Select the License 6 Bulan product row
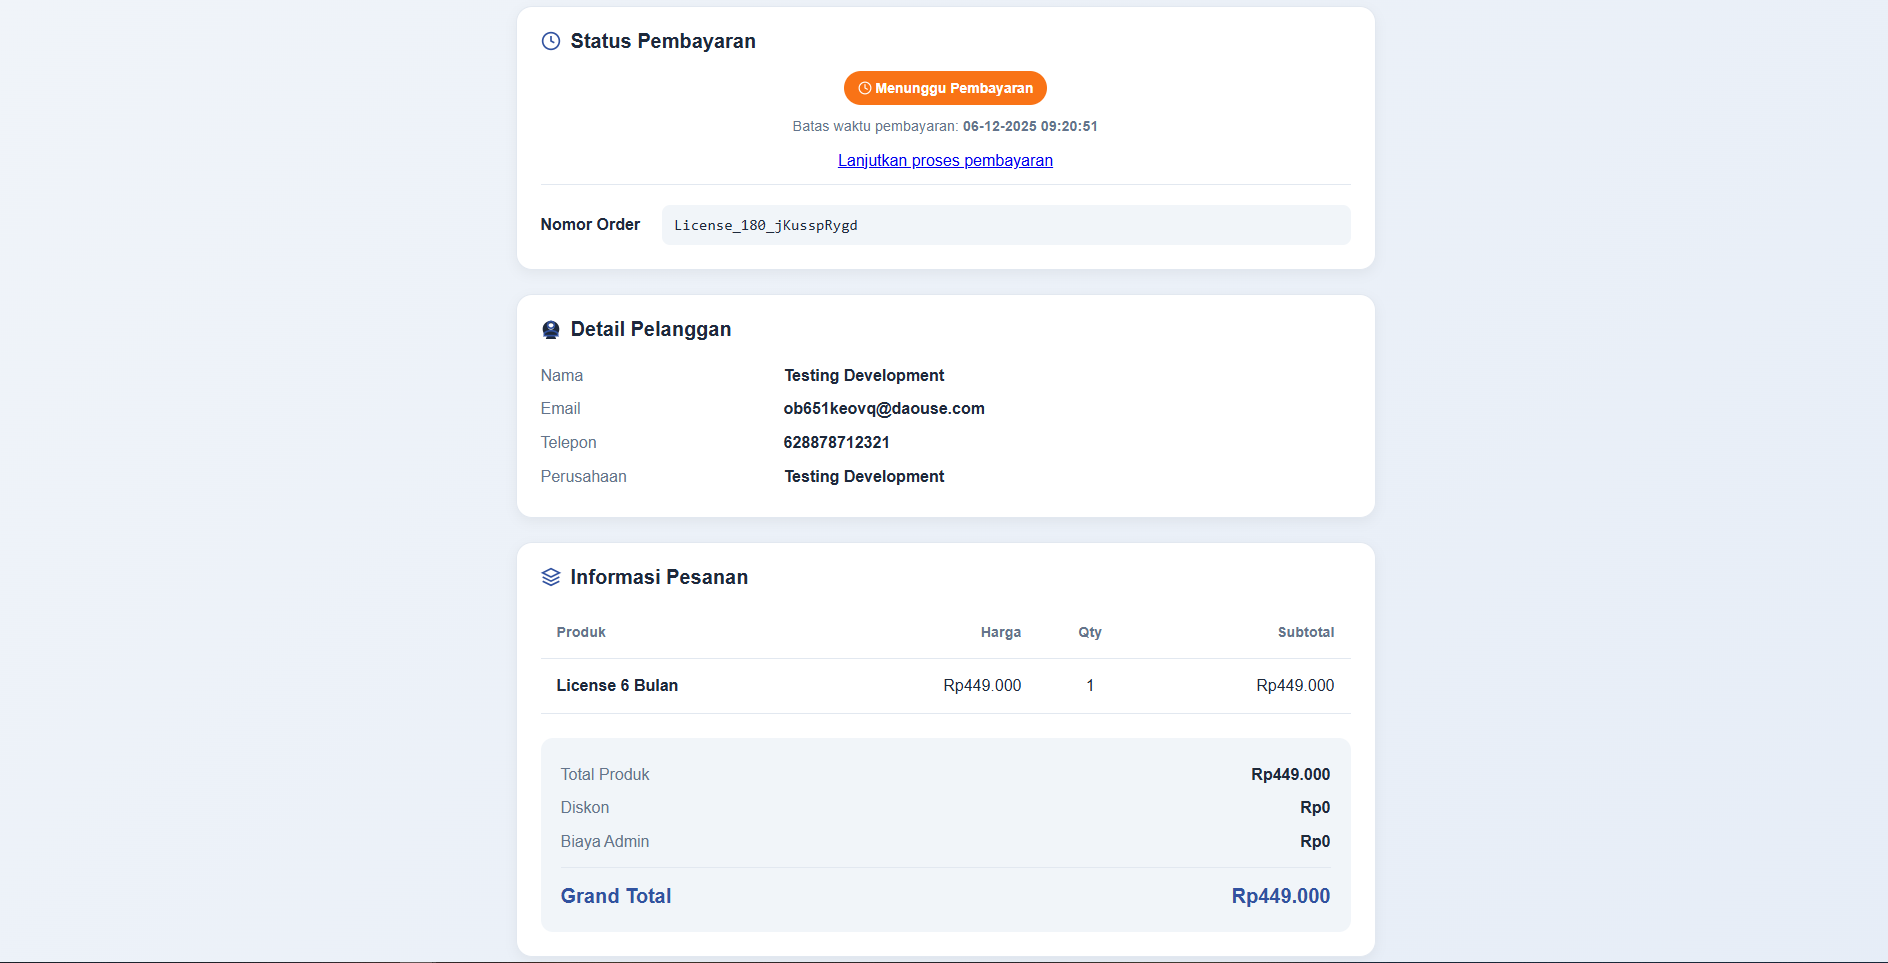1888x963 pixels. click(617, 685)
